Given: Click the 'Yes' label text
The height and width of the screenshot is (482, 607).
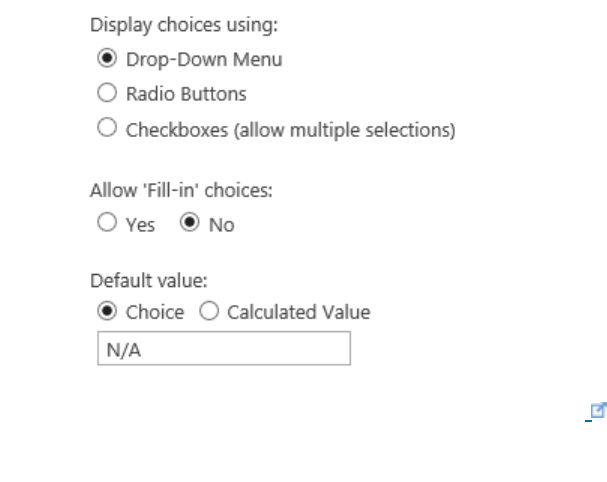Looking at the screenshot, I should [140, 225].
